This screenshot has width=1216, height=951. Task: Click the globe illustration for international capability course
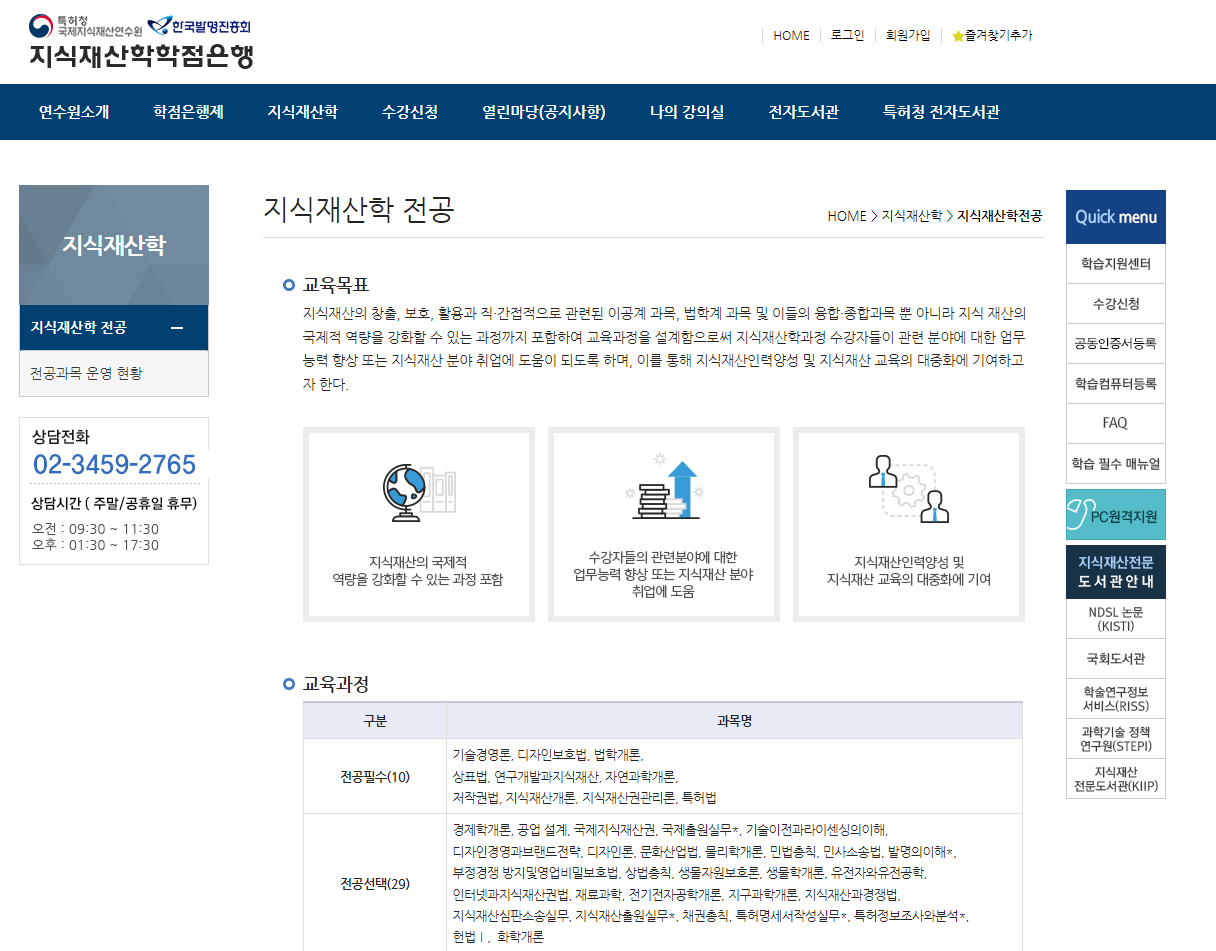click(x=418, y=492)
